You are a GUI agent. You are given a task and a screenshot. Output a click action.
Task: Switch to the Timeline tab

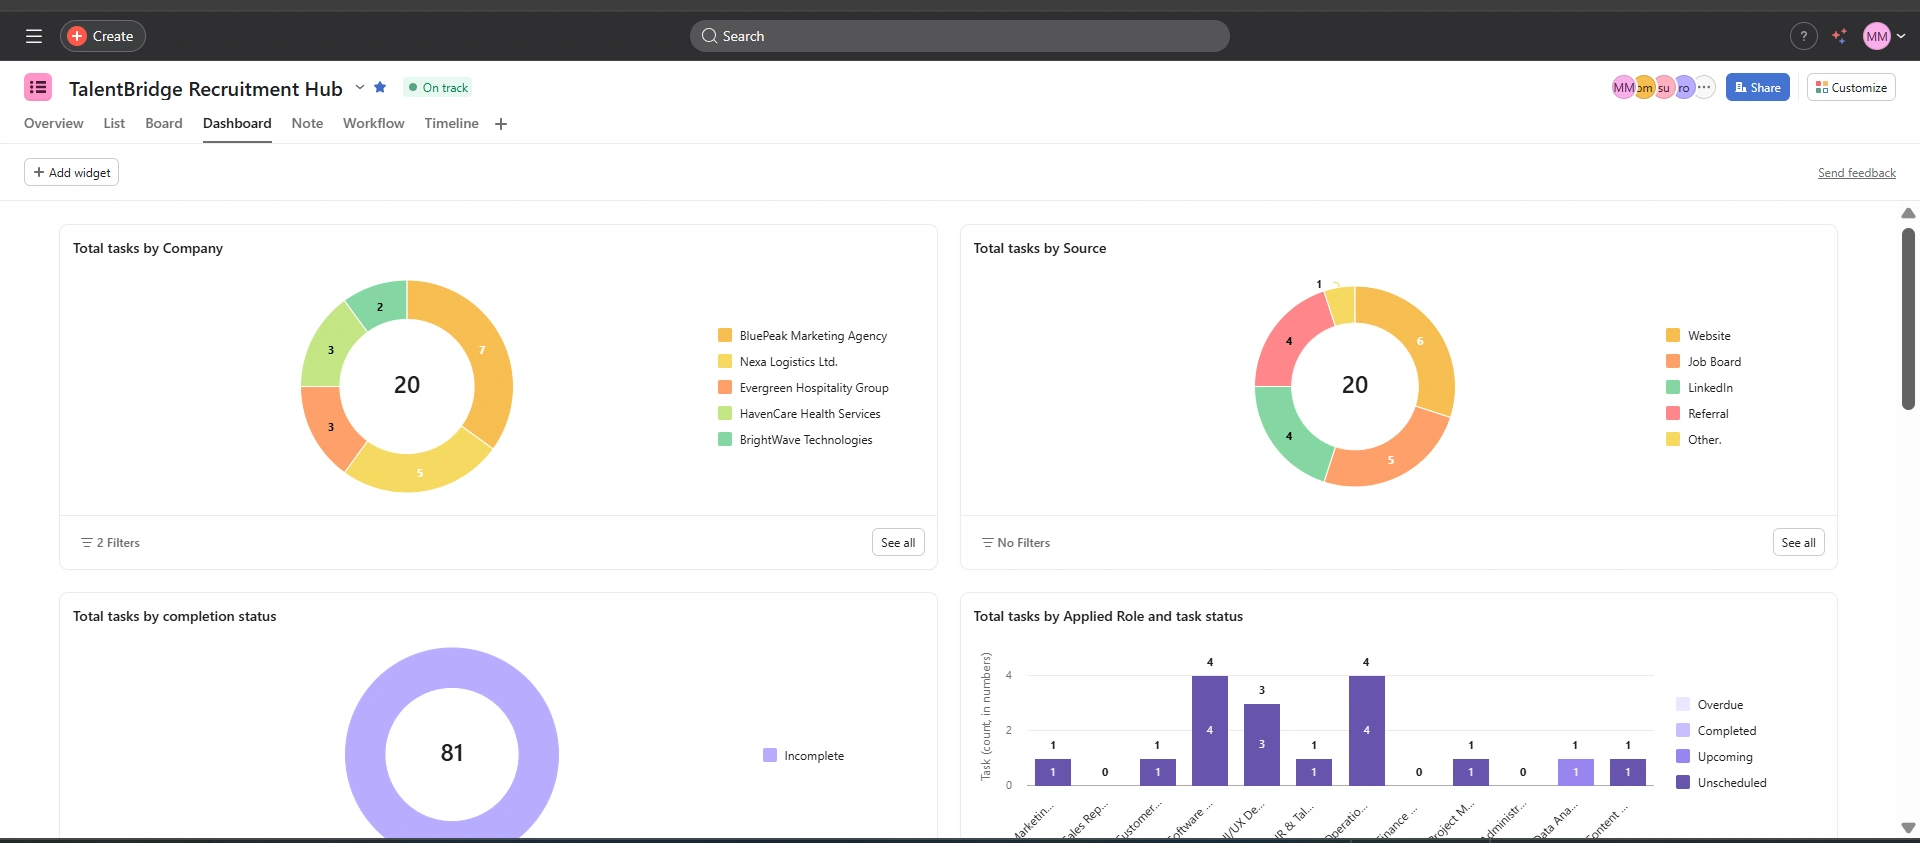[451, 123]
